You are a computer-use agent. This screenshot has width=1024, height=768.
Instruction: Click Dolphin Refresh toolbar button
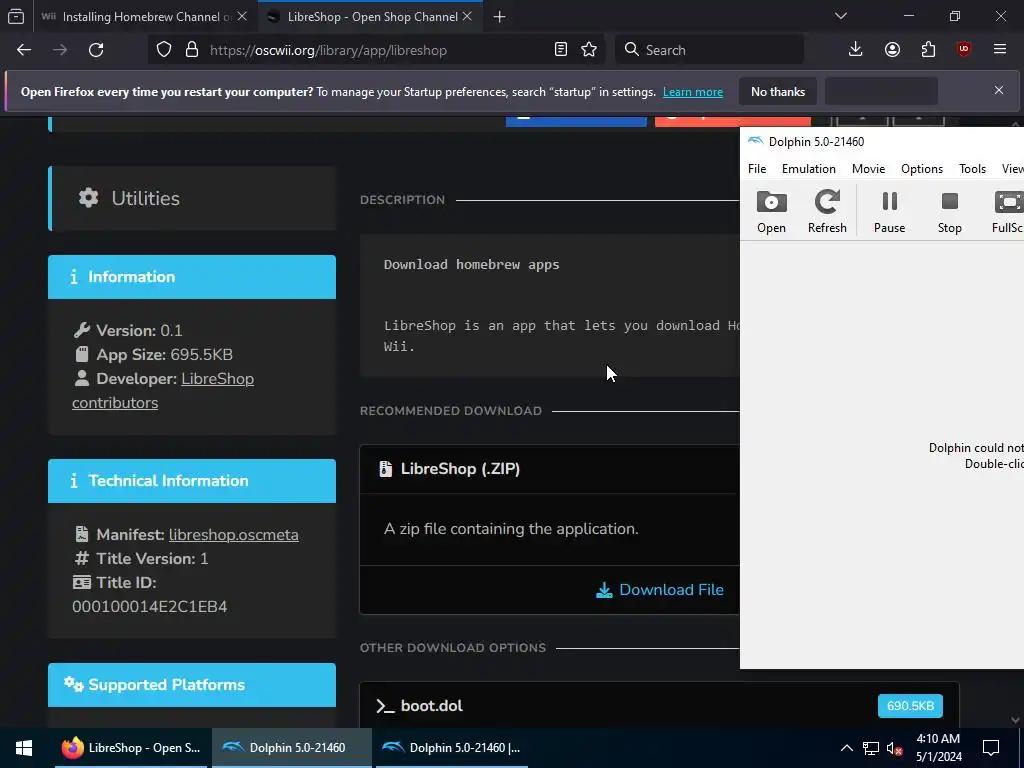click(827, 212)
